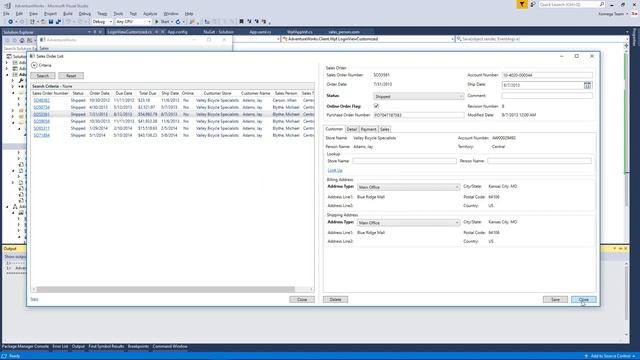640x360 pixels.
Task: Open the Debug configuration dropdown
Action: pyautogui.click(x=102, y=22)
